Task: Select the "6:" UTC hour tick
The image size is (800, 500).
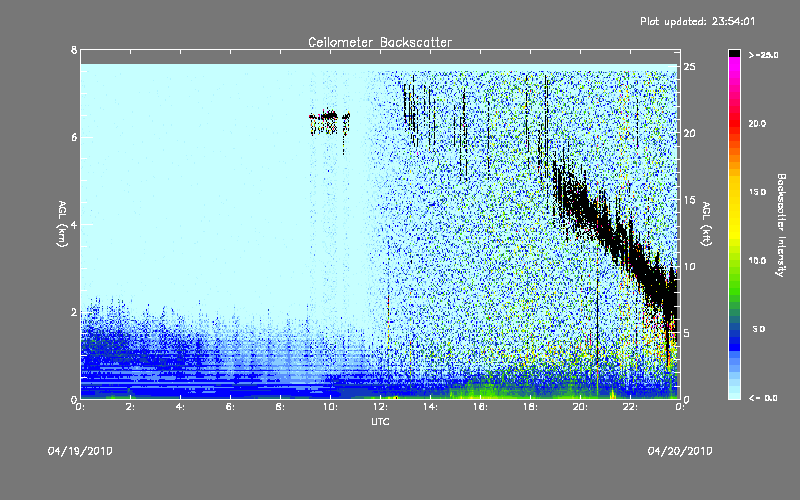Action: (230, 407)
